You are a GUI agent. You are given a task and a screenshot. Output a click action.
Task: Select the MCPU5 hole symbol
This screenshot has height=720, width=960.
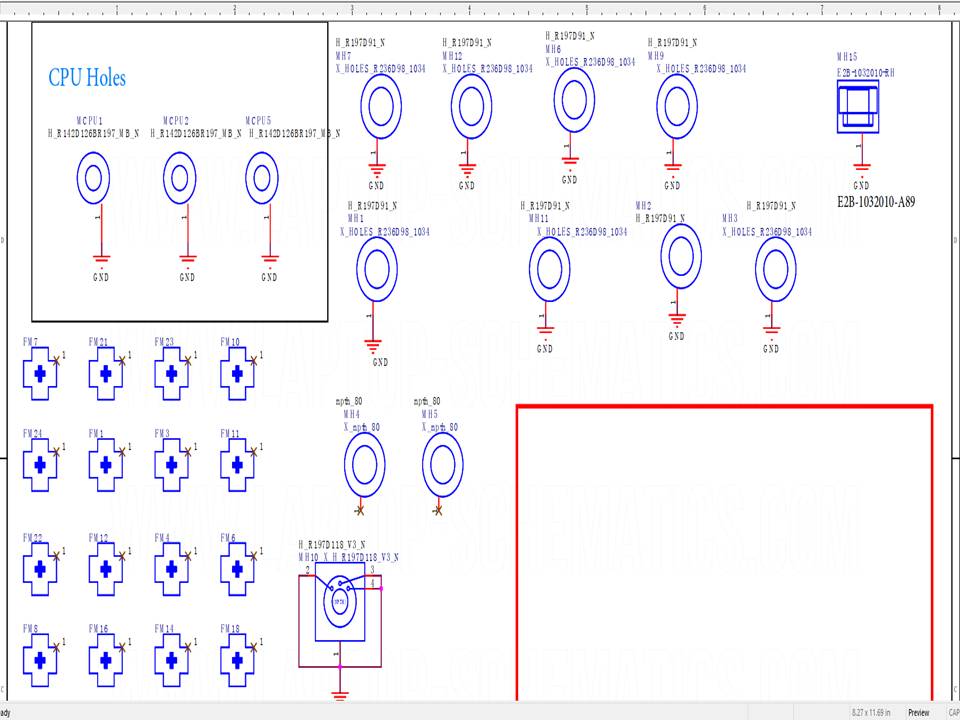(262, 178)
